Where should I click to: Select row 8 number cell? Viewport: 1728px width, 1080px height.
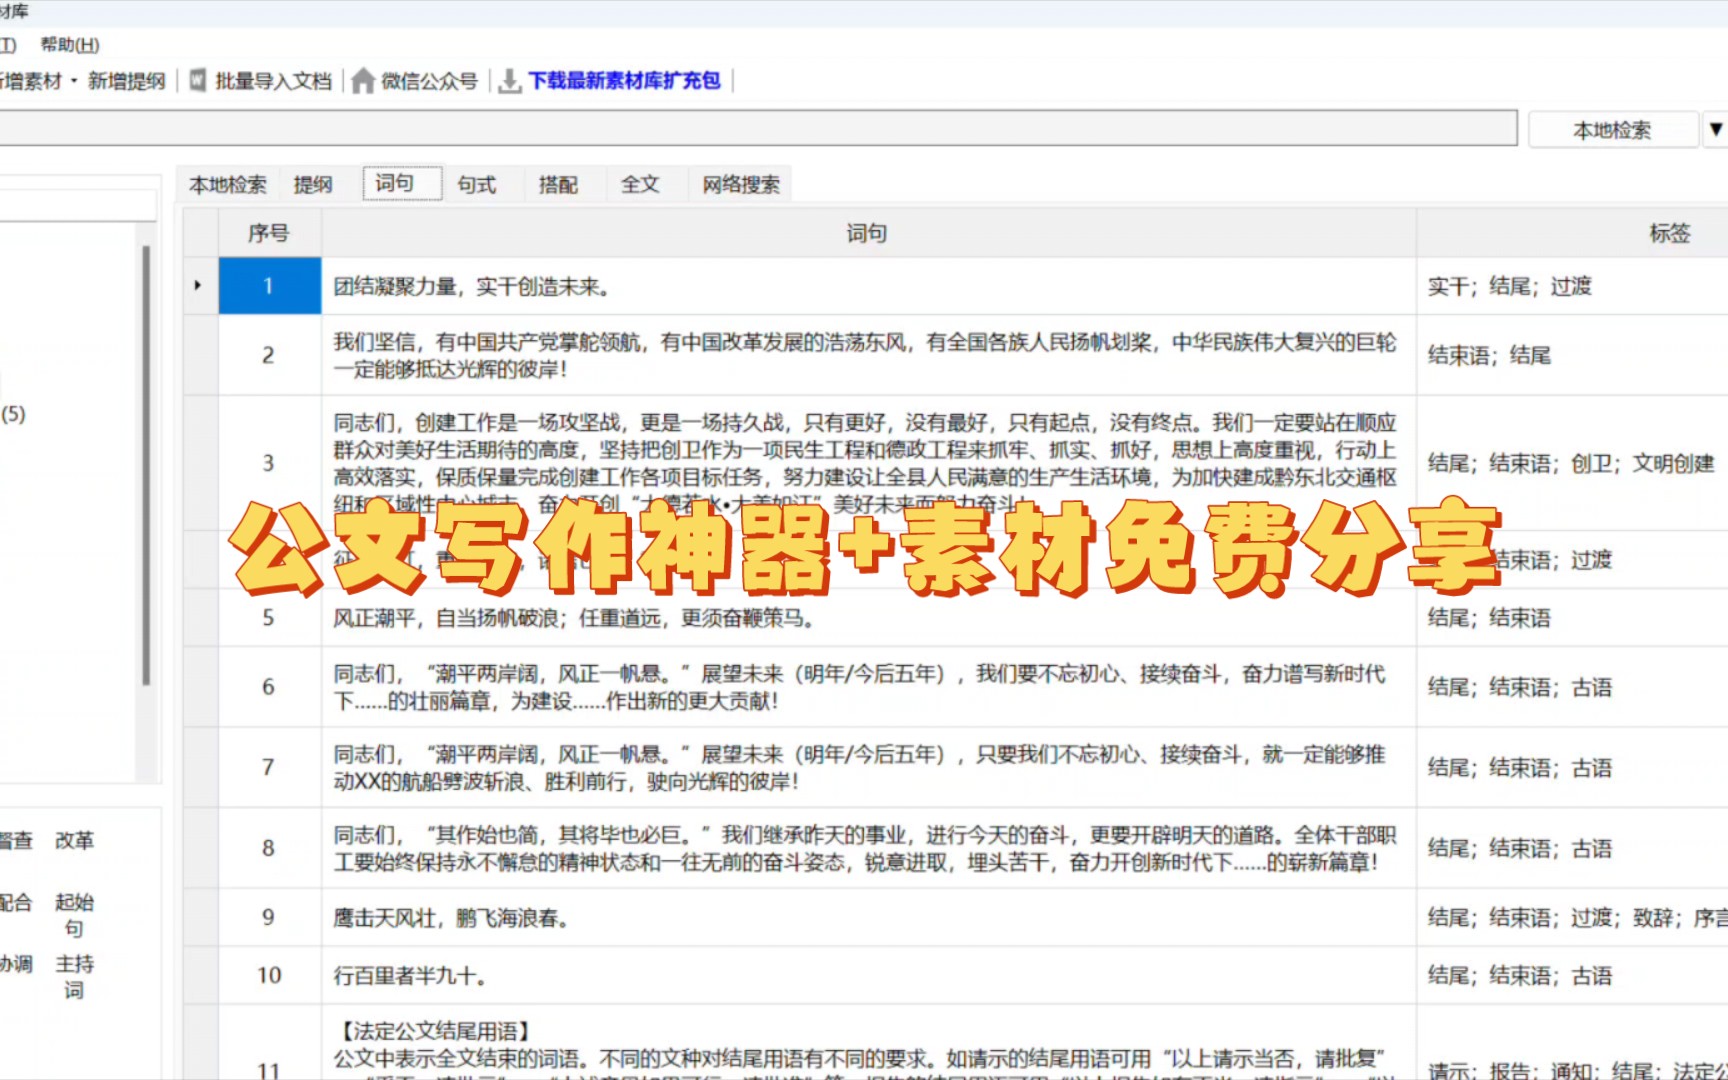(269, 848)
